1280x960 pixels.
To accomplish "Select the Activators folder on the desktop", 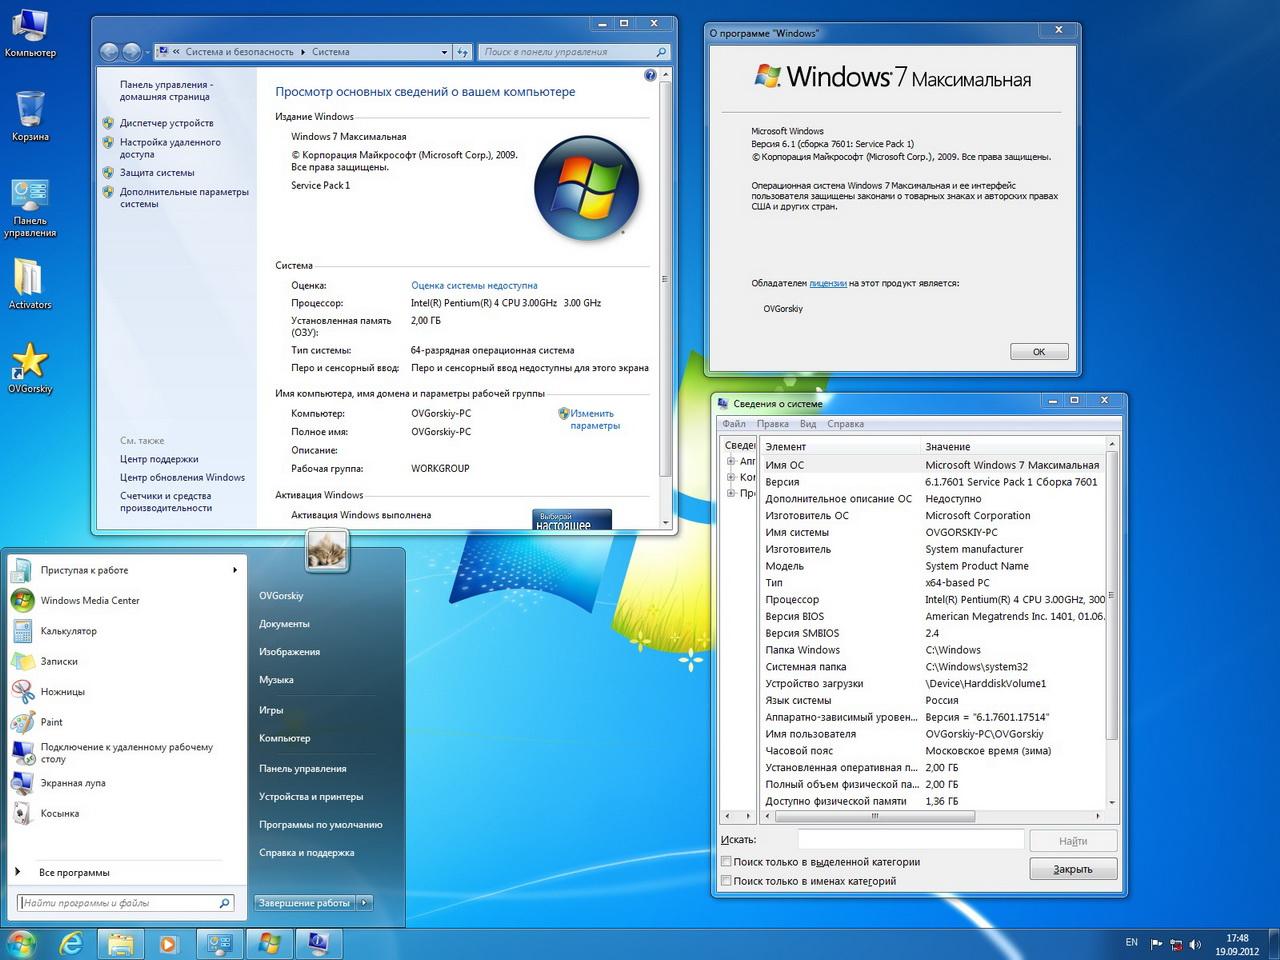I will (30, 284).
